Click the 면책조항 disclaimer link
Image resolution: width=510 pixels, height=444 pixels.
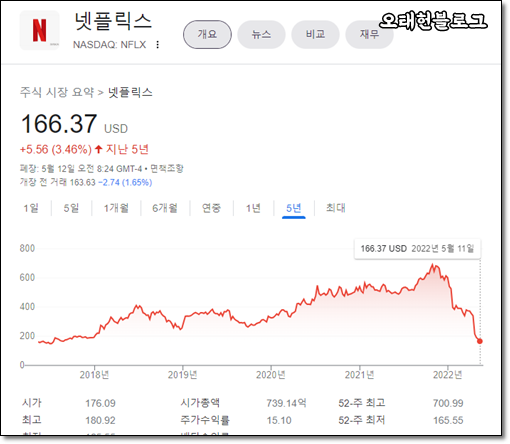167,169
